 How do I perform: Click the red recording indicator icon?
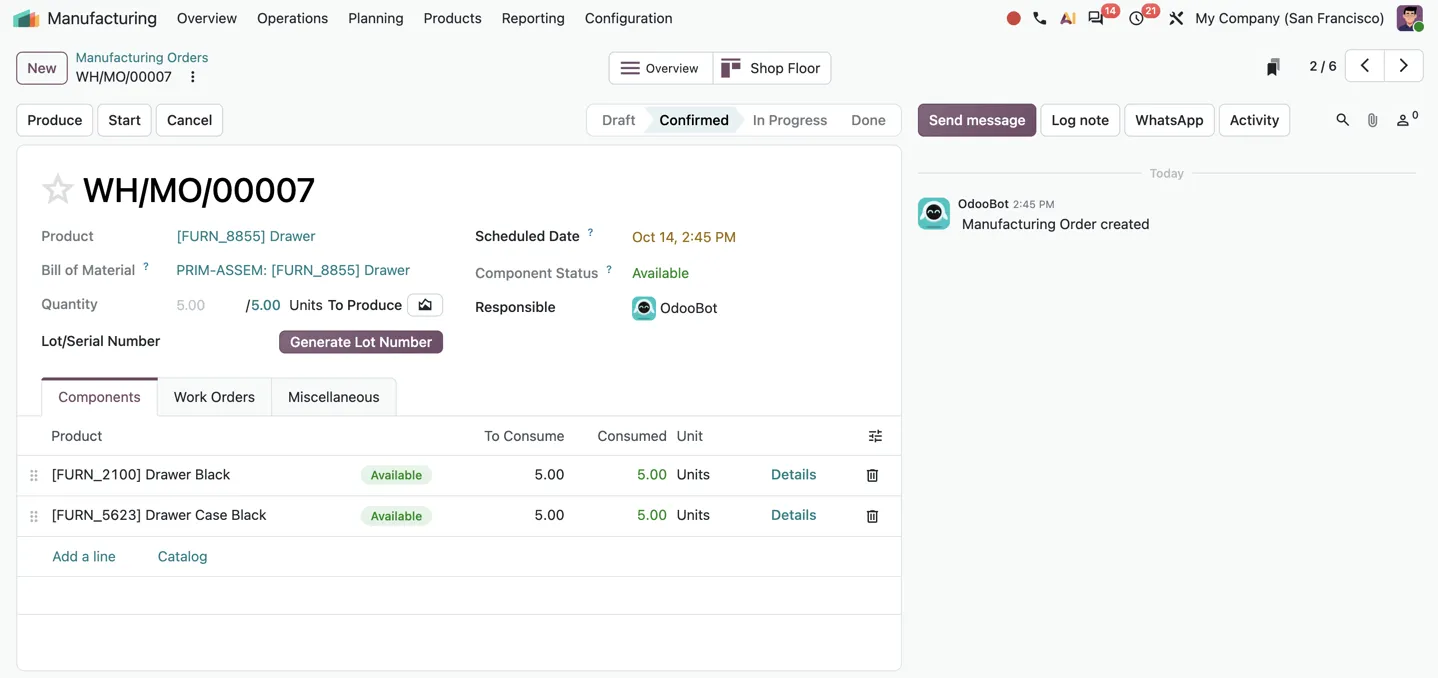pyautogui.click(x=1013, y=18)
